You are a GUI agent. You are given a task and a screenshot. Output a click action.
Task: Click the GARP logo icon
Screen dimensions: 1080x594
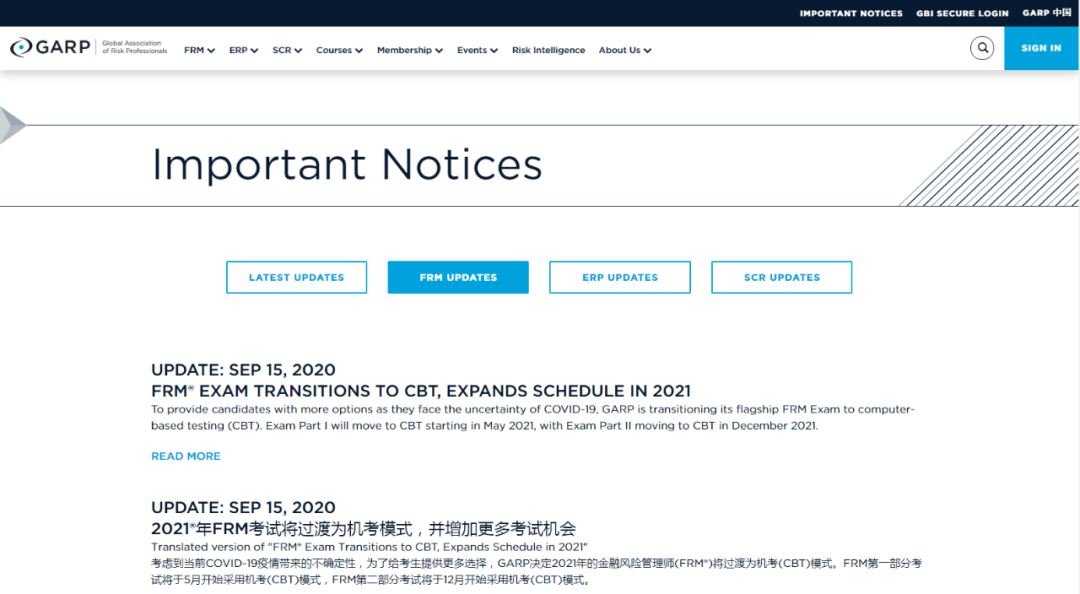coord(21,48)
